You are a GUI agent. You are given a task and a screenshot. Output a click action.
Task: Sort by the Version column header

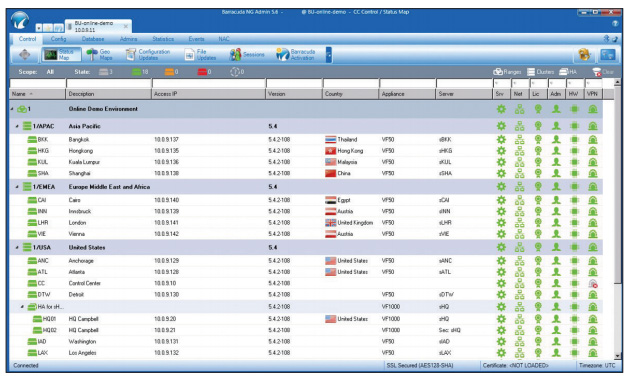294,94
